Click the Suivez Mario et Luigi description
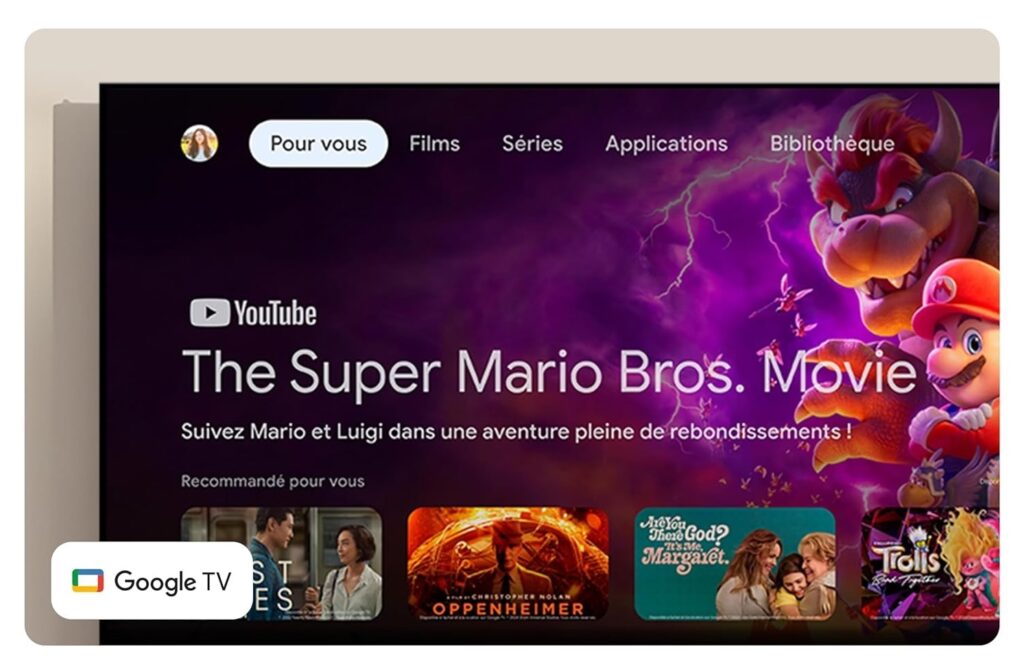Image resolution: width=1024 pixels, height=669 pixels. coord(516,432)
